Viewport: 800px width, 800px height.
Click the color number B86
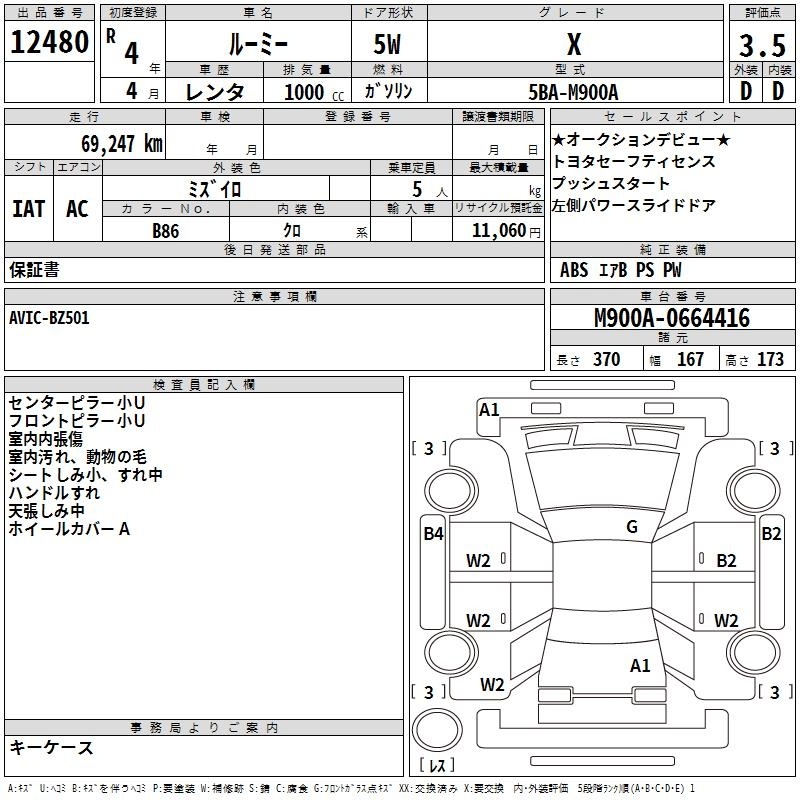click(165, 231)
